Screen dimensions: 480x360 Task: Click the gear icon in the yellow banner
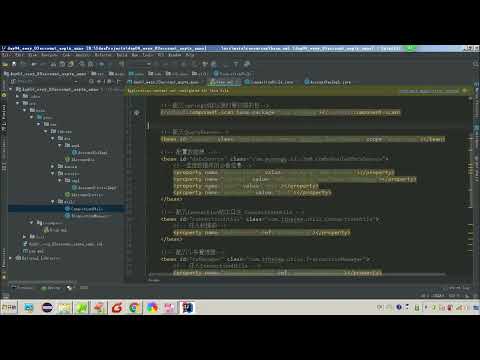click(465, 91)
